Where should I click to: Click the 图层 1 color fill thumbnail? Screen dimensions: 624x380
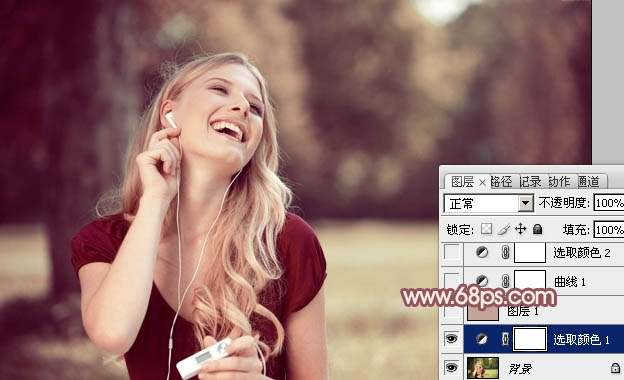pyautogui.click(x=483, y=313)
